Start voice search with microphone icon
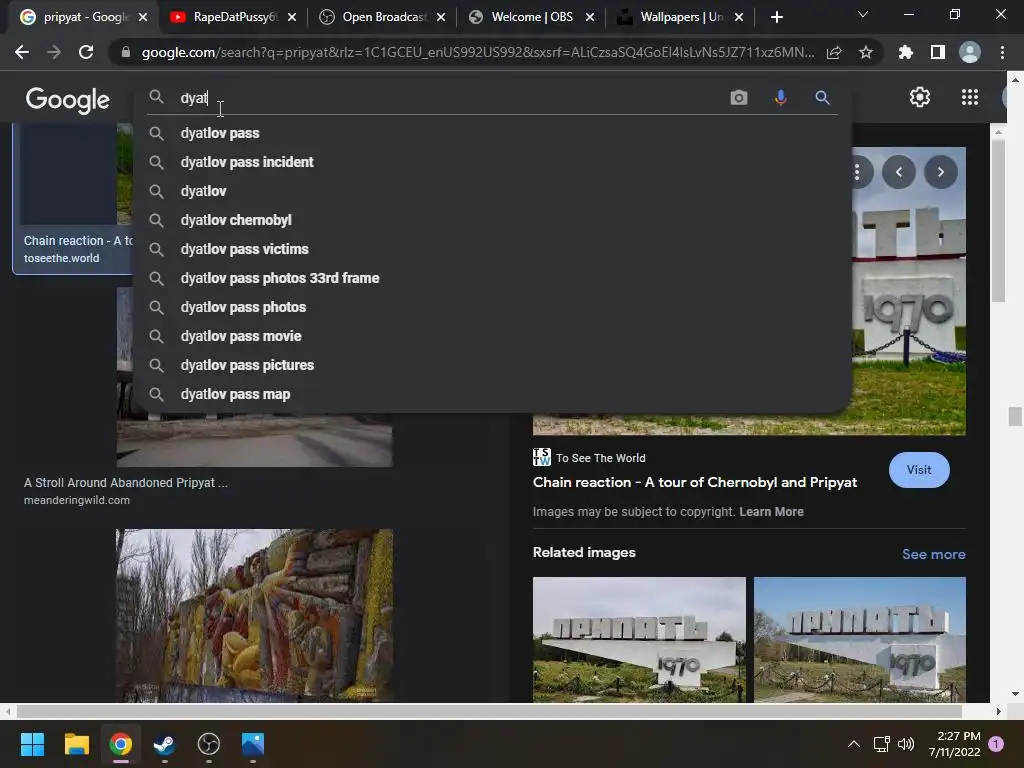The width and height of the screenshot is (1024, 768). tap(780, 98)
